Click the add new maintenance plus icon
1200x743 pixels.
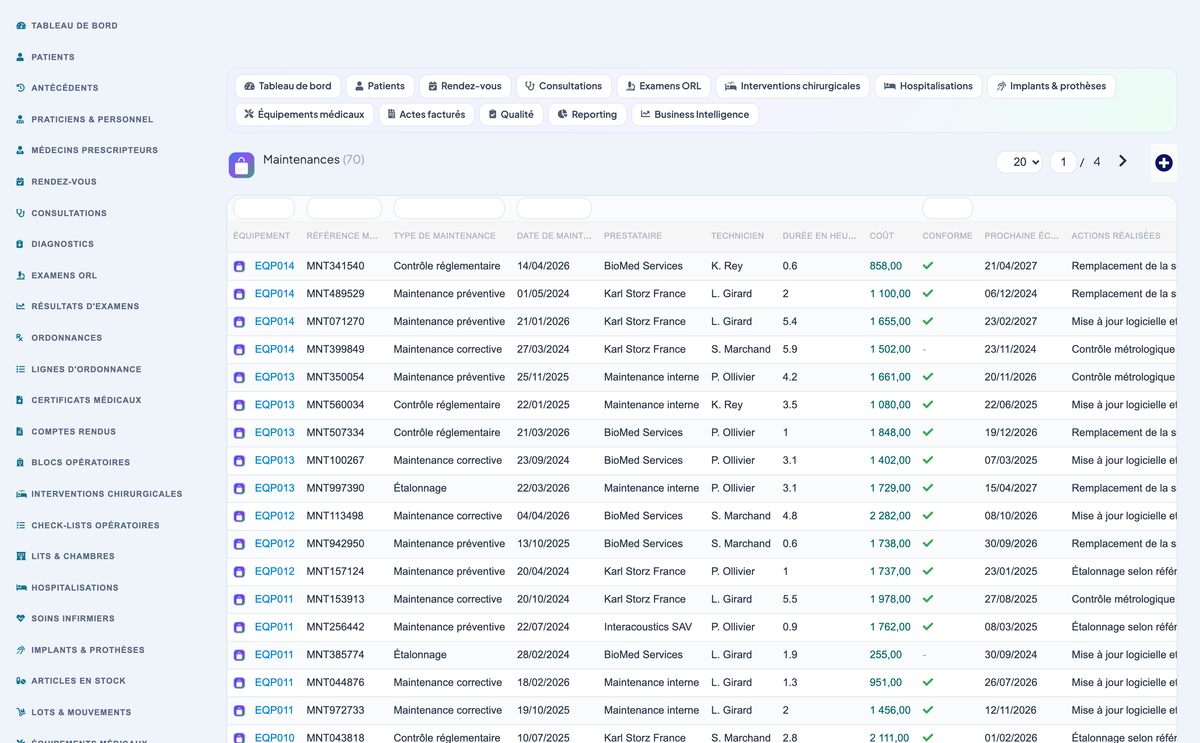[1163, 163]
